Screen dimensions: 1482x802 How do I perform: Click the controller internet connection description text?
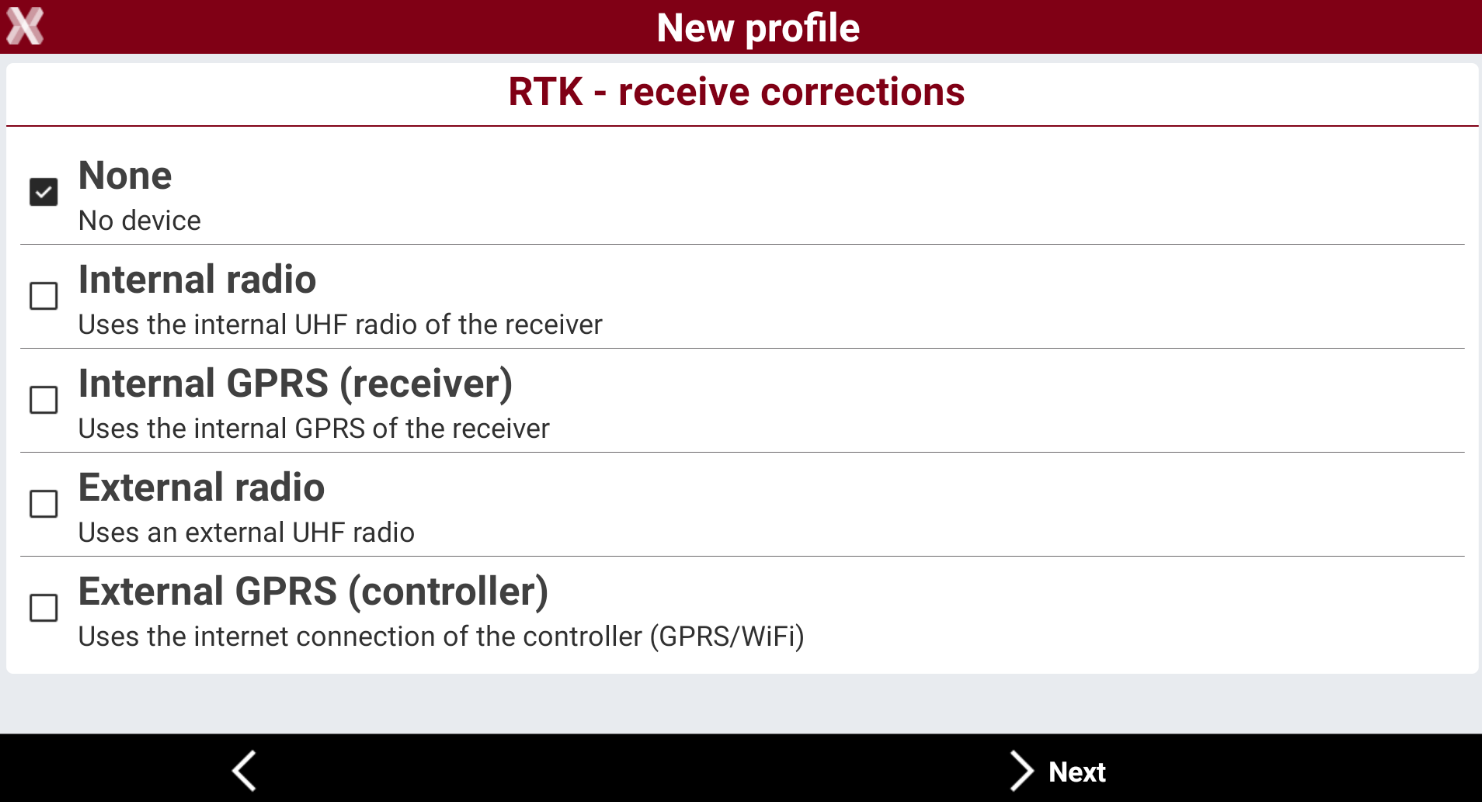pyautogui.click(x=441, y=637)
